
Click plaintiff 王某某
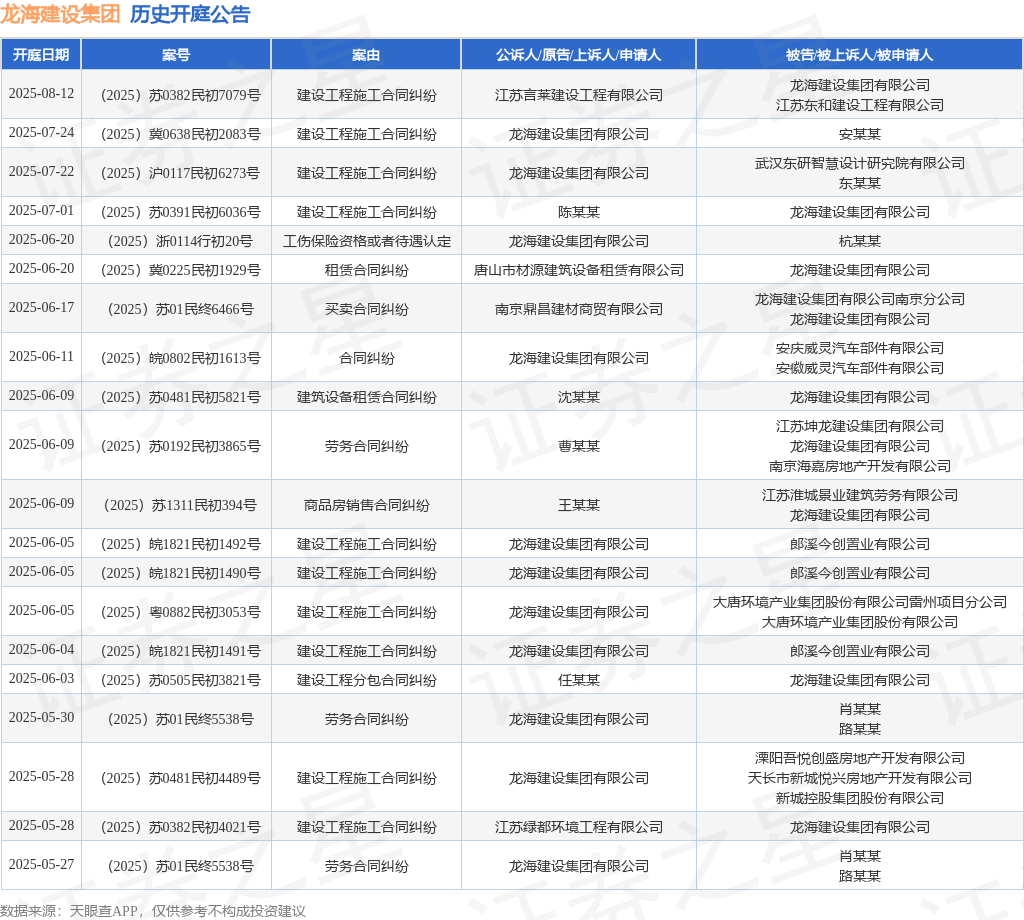click(579, 505)
